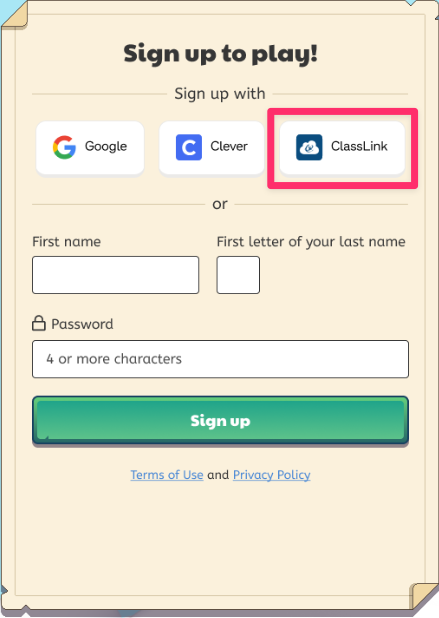Focus the First name text box

pyautogui.click(x=115, y=275)
